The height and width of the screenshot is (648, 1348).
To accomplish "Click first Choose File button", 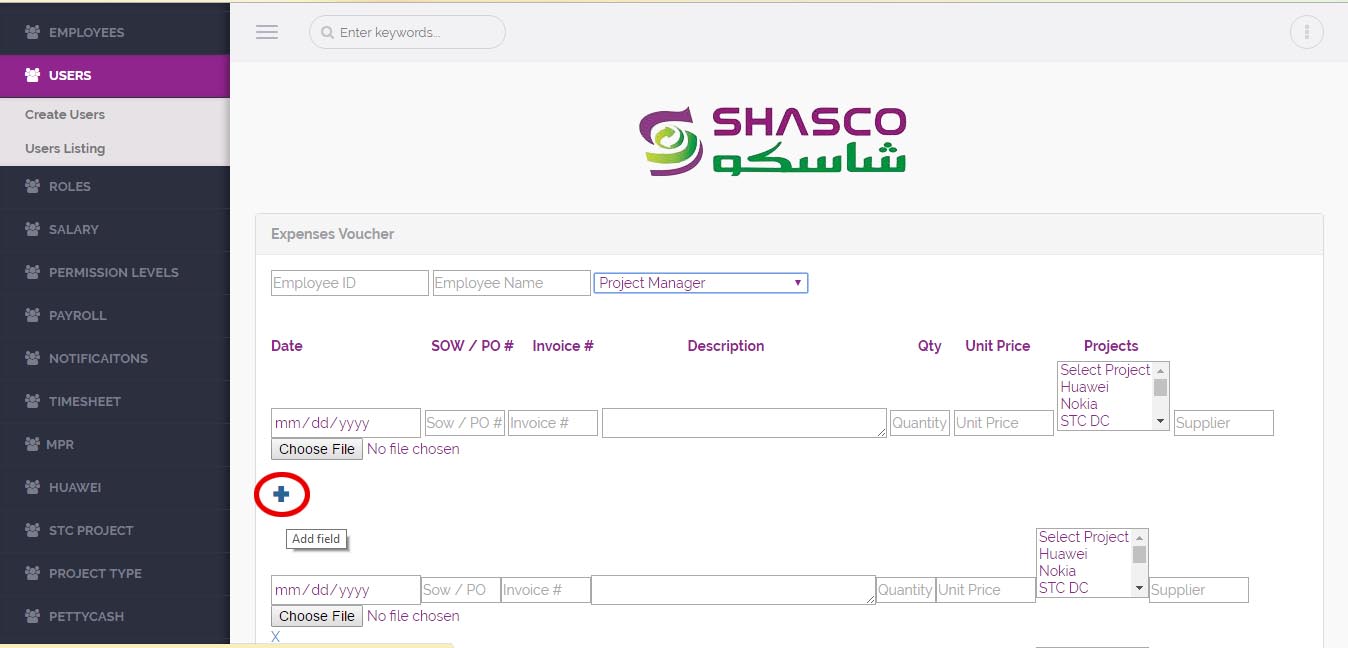I will (316, 449).
